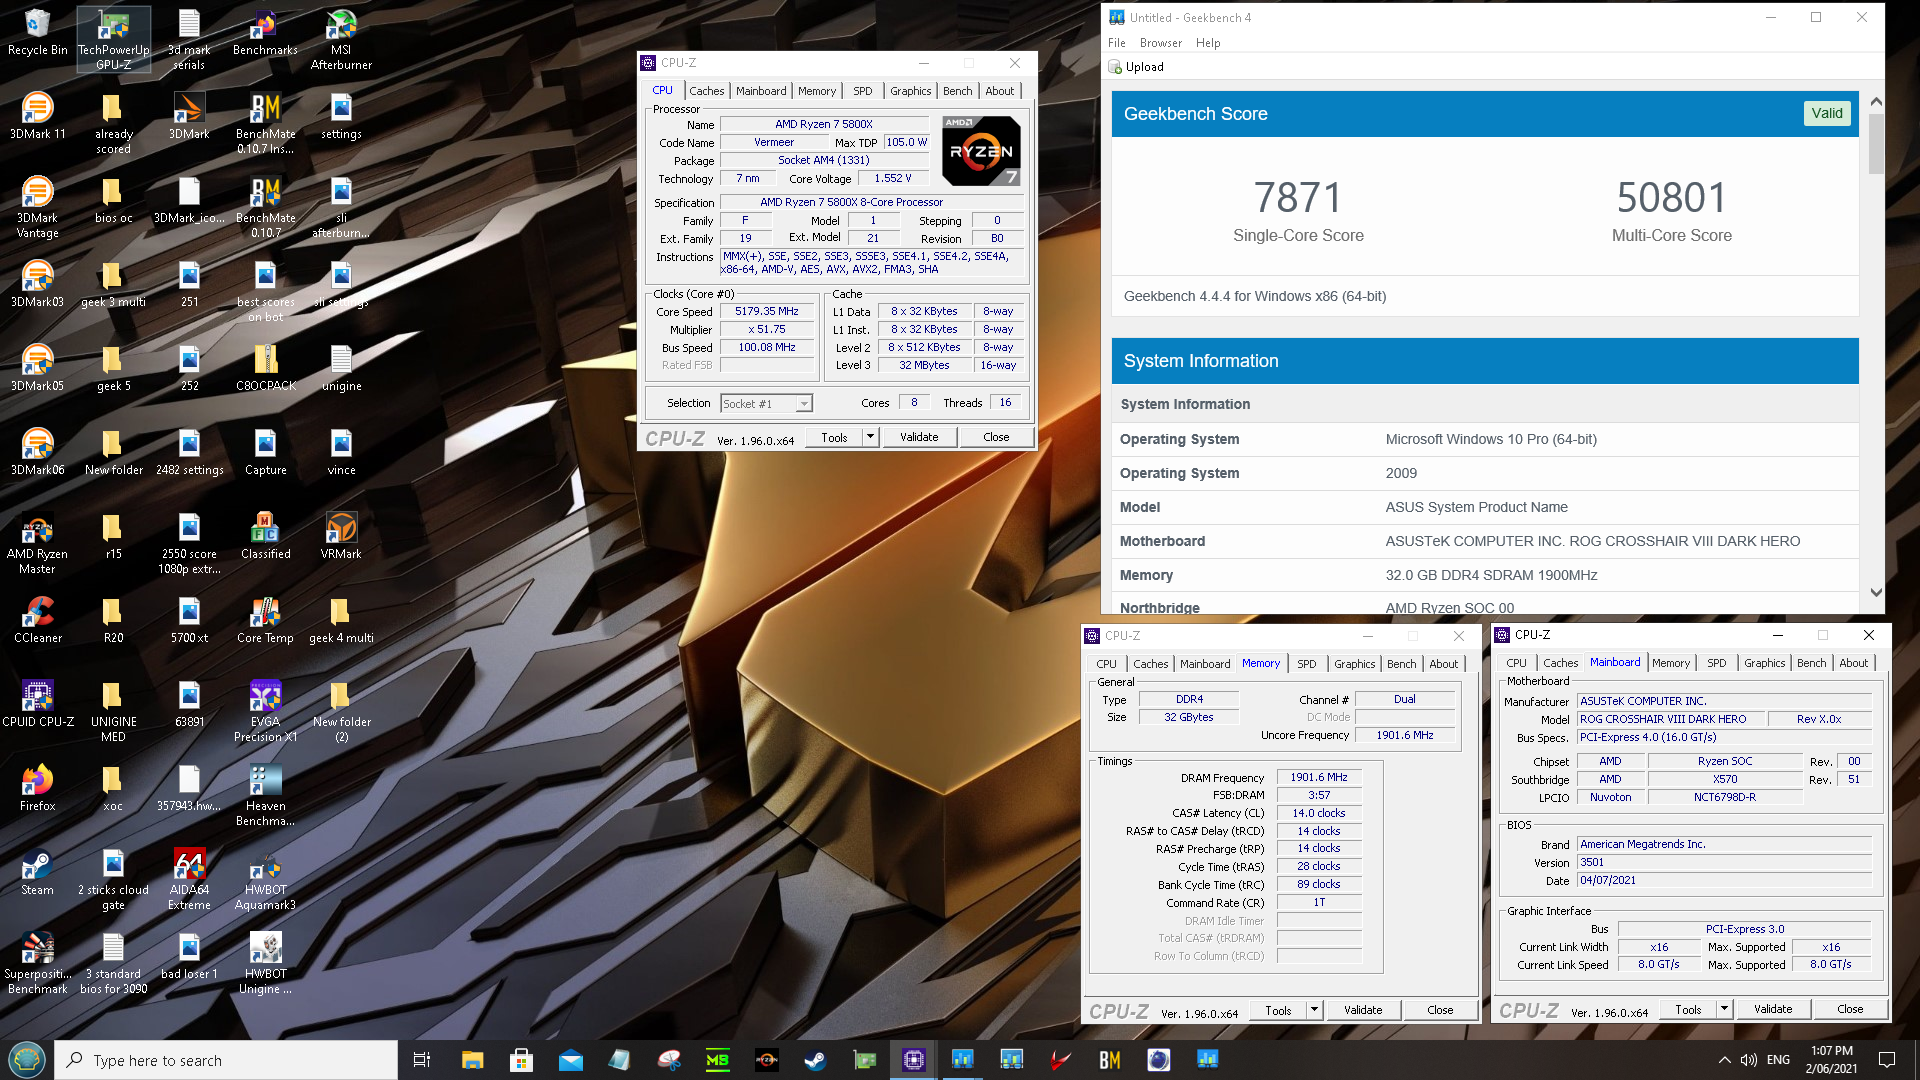Click the taskbar search box
Screen dimensions: 1920x1080
[226, 1060]
